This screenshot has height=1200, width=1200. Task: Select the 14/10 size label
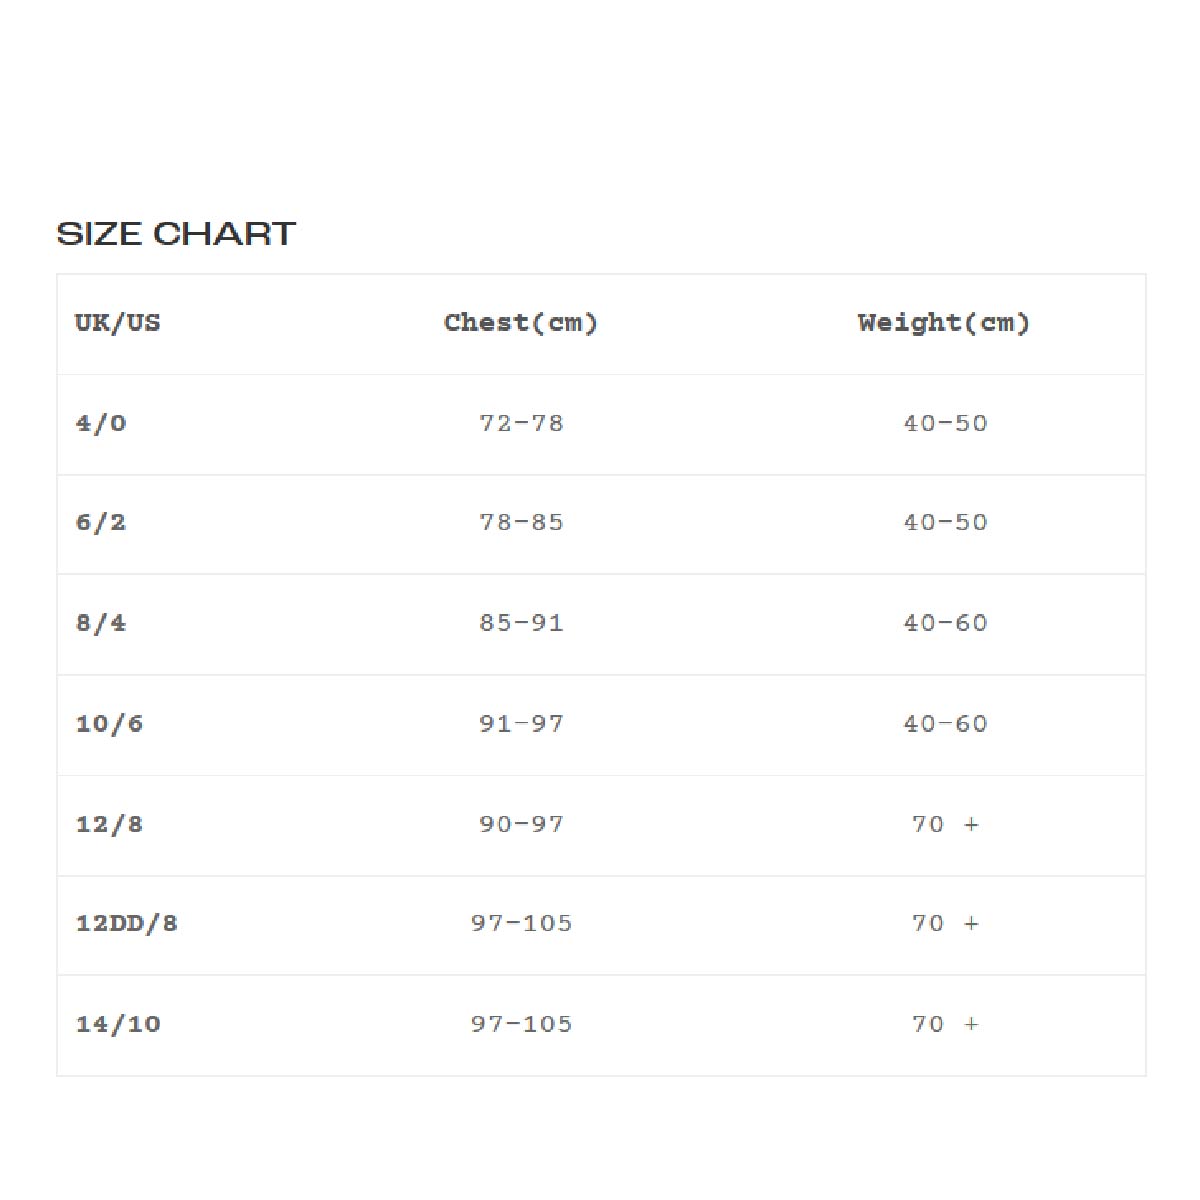118,1024
